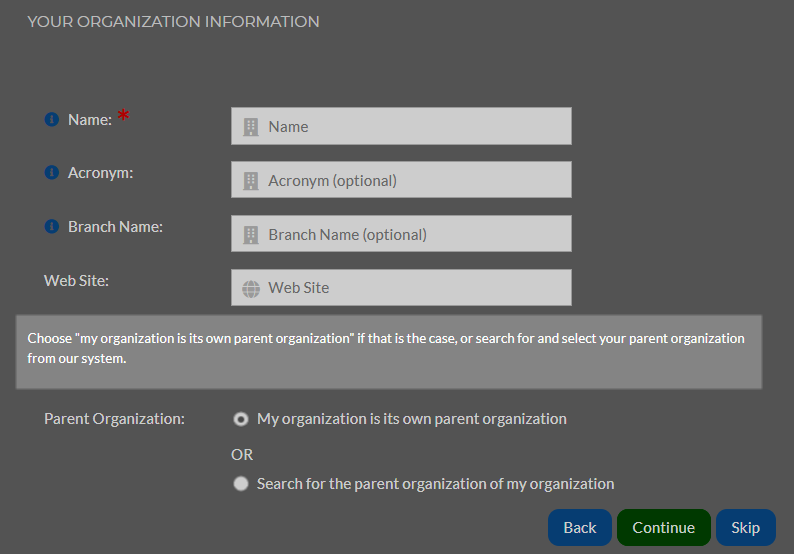Image resolution: width=794 pixels, height=554 pixels.
Task: Click the red required asterisk next to Name
Action: 123,116
